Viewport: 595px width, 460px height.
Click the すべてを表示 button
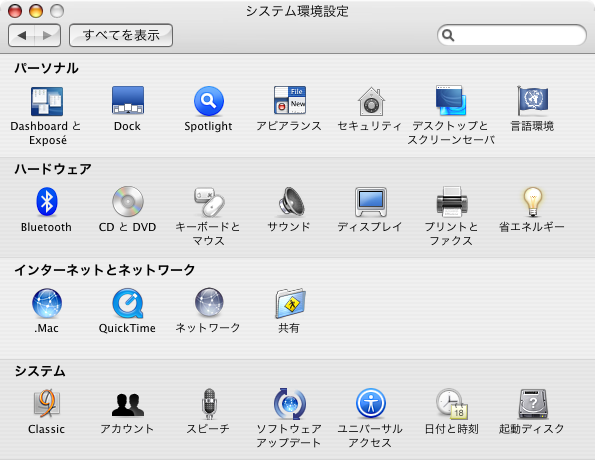121,35
